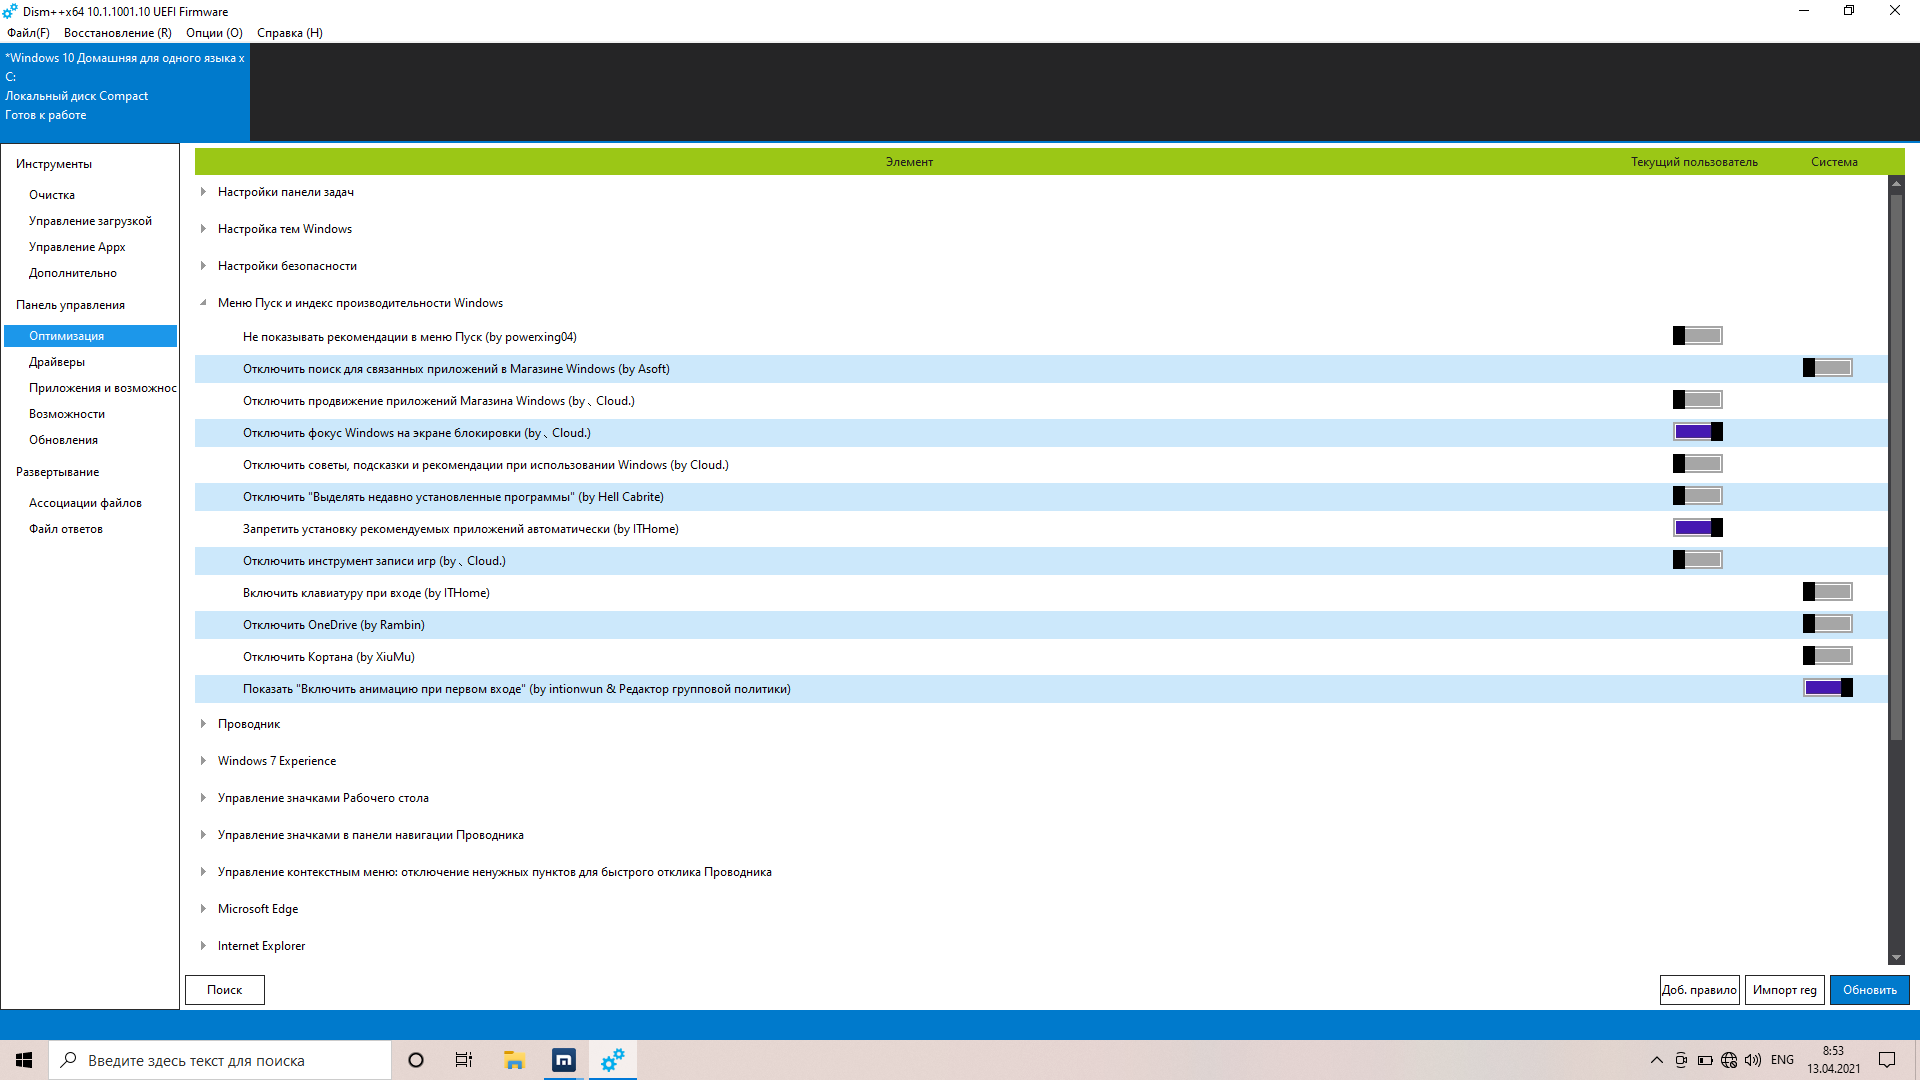Open Maxthon browser icon in taskbar
1920x1080 pixels.
tap(564, 1060)
